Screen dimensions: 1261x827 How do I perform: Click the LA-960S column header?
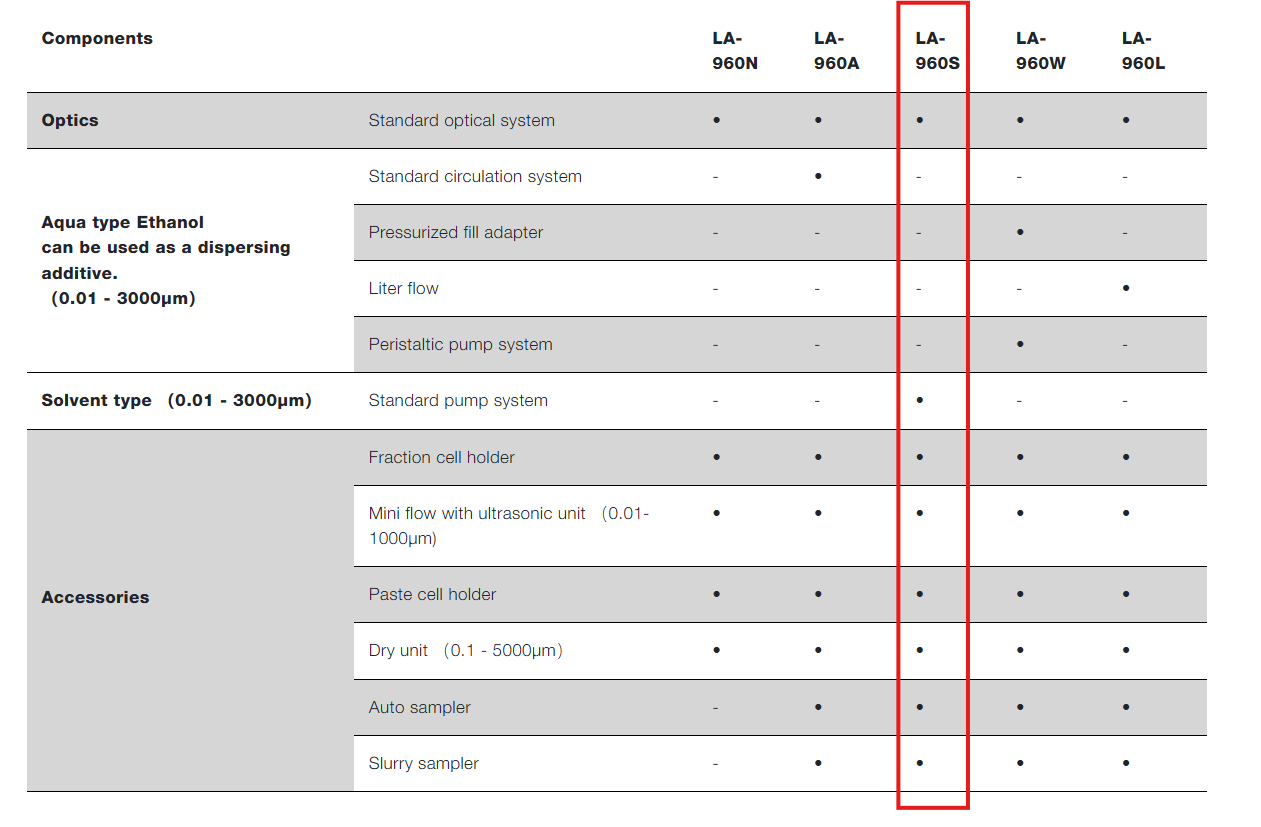(x=937, y=51)
